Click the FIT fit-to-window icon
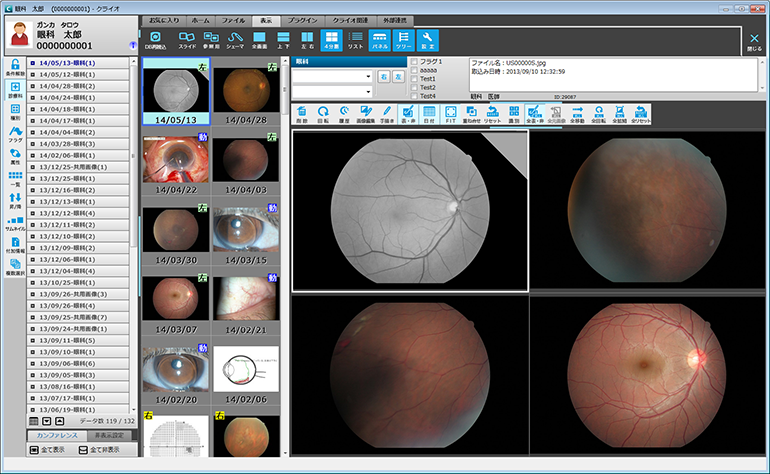 451,114
